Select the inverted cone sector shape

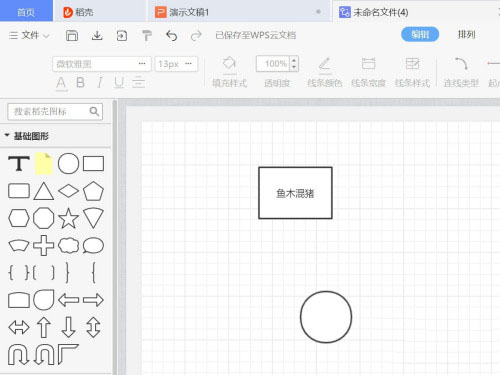[93, 218]
